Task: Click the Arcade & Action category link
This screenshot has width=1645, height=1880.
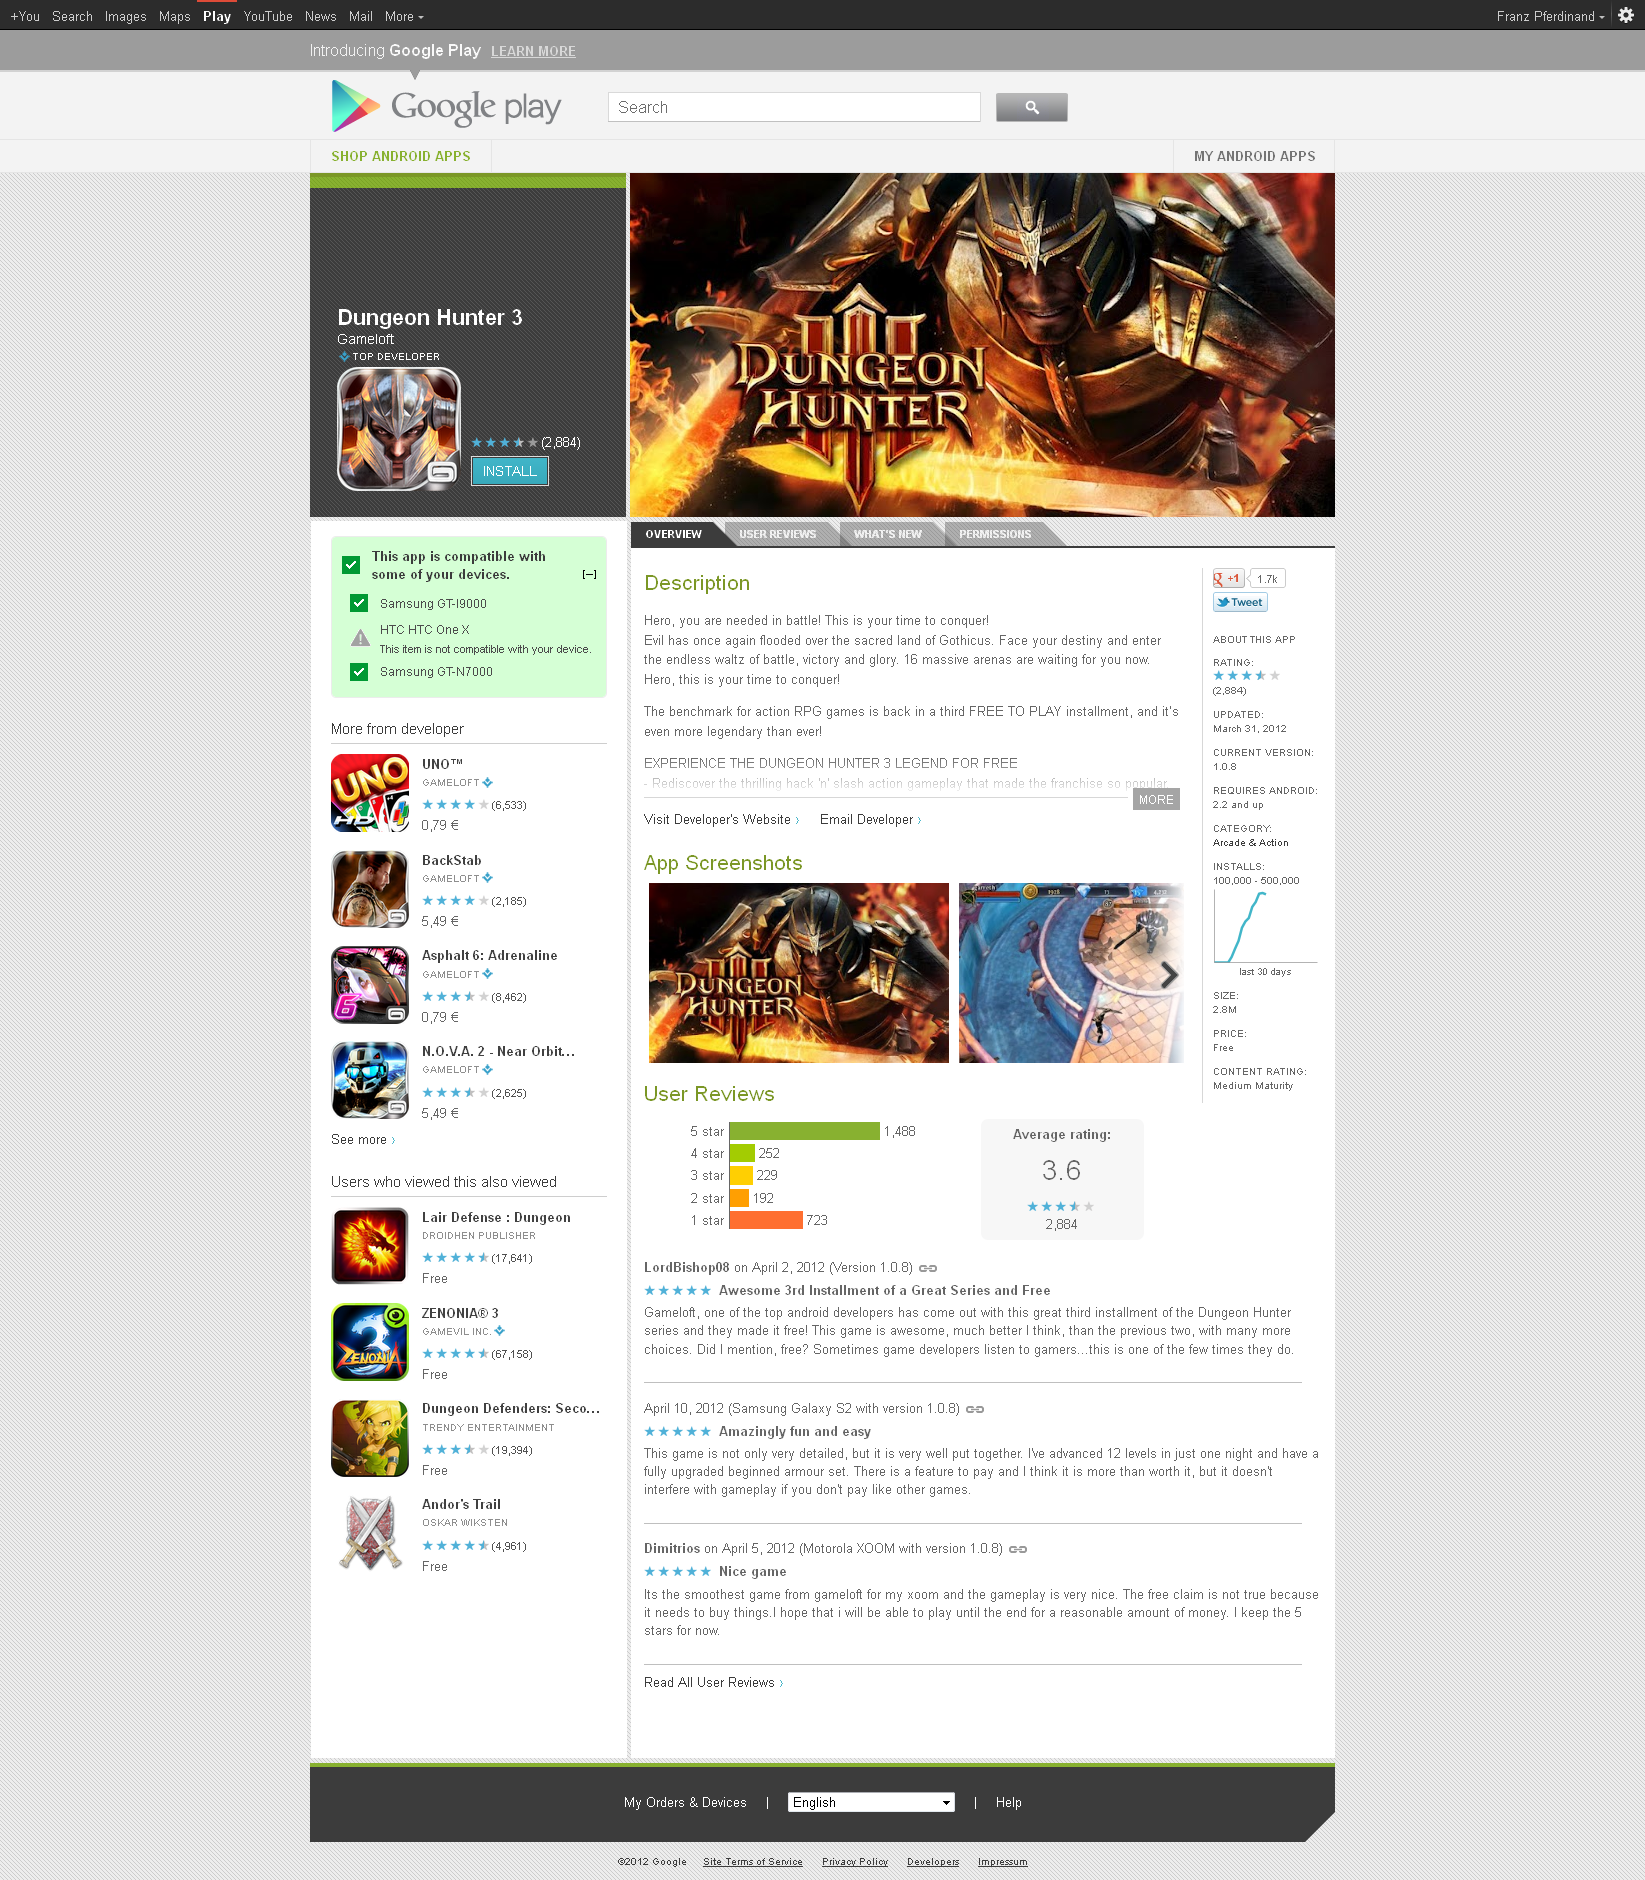Action: tap(1251, 843)
